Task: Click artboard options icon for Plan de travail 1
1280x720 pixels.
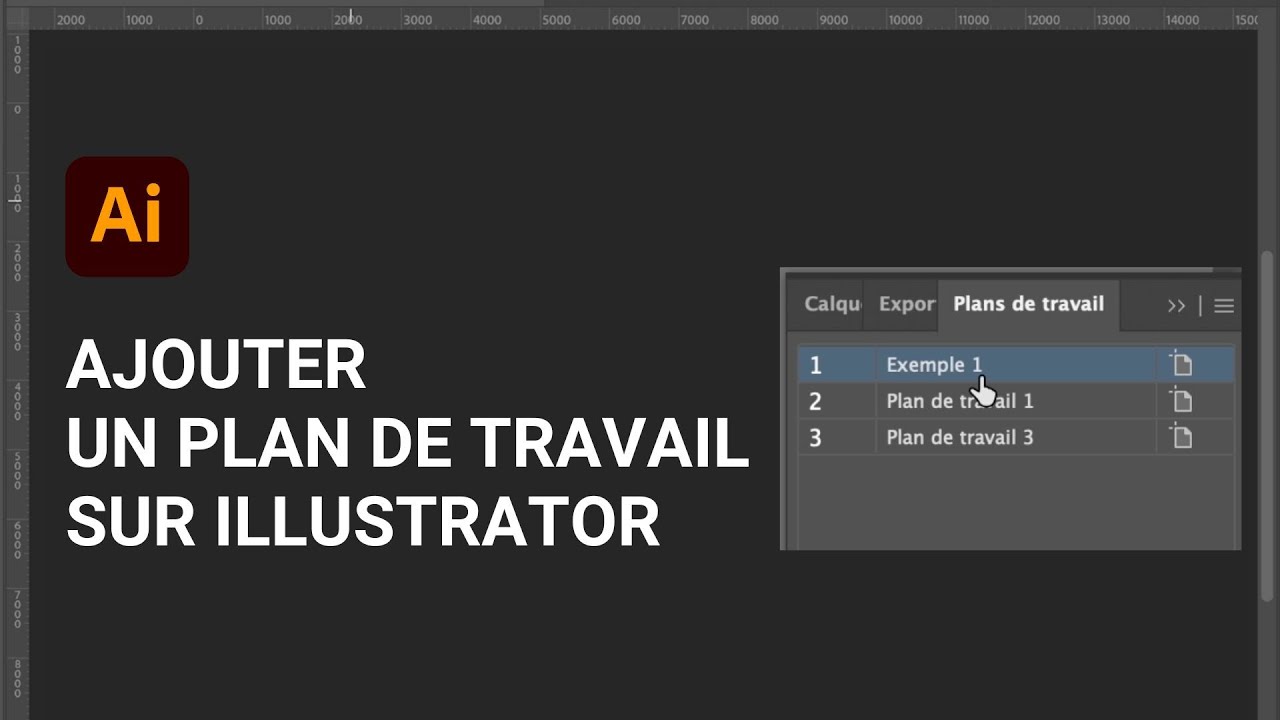Action: [x=1181, y=401]
